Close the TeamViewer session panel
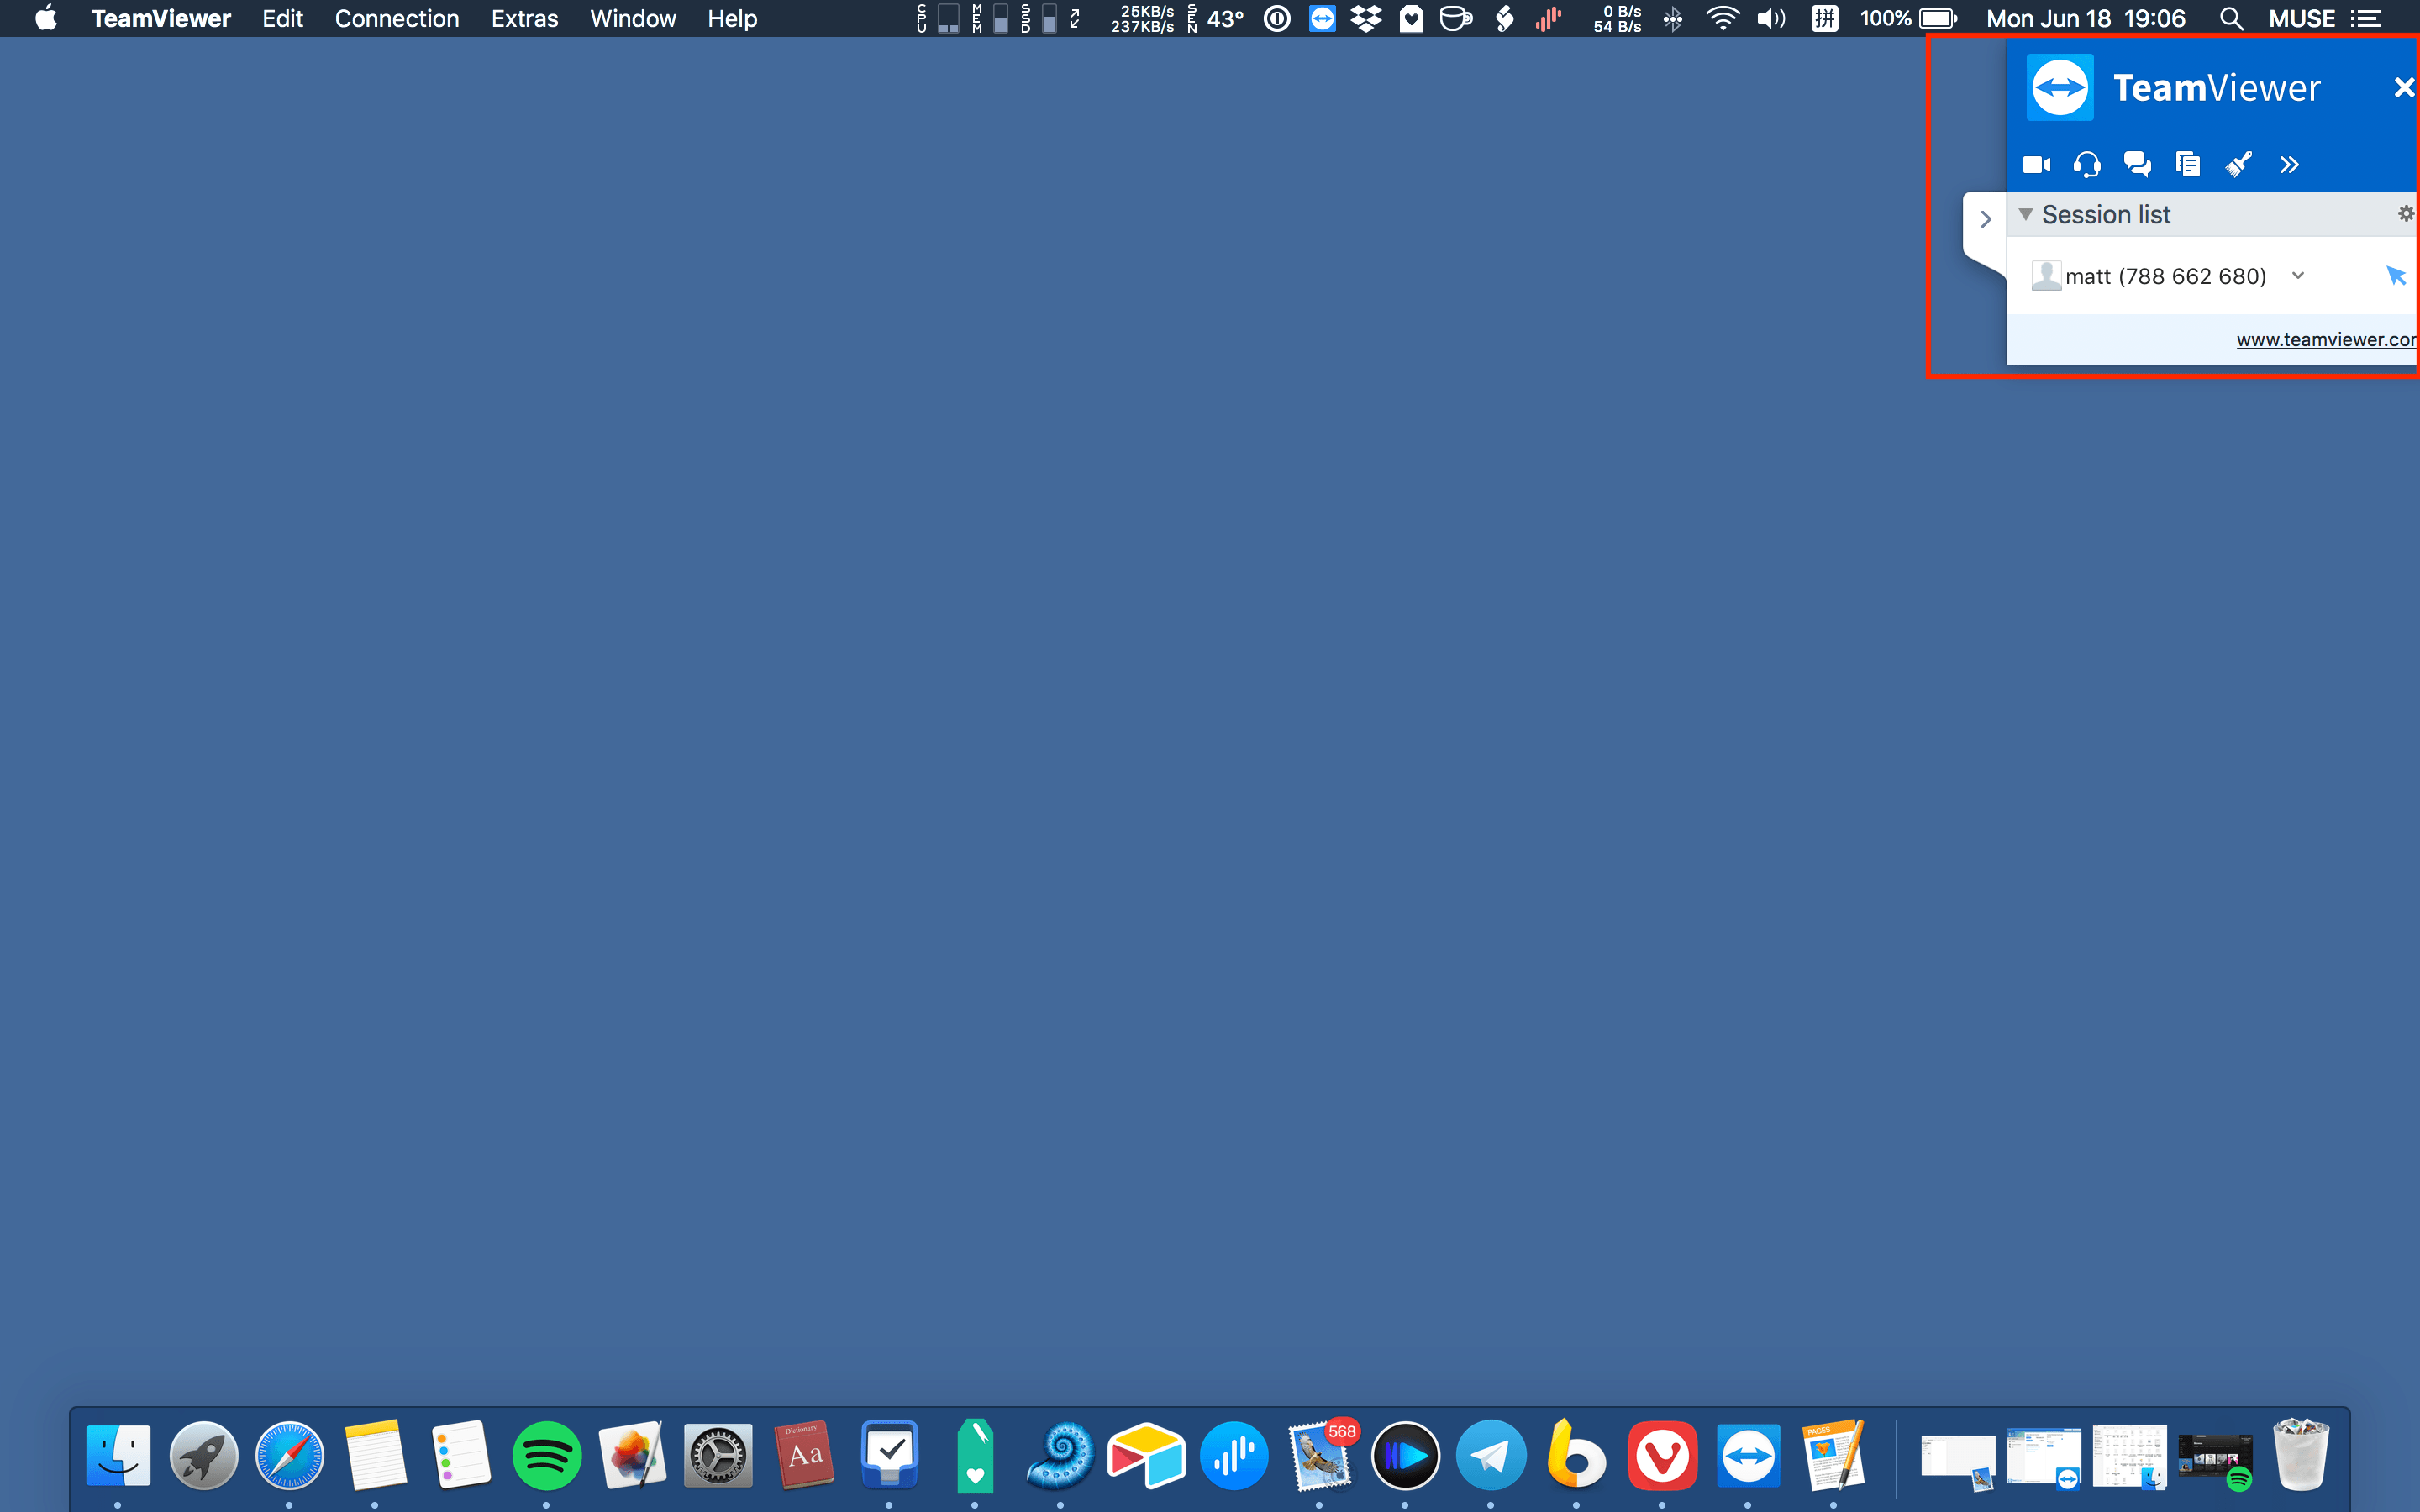Screen dimensions: 2420x1512 click(2405, 88)
